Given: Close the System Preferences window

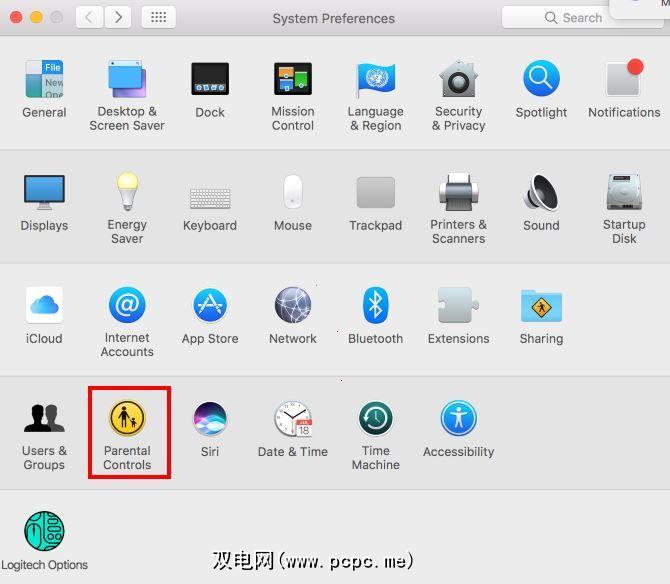Looking at the screenshot, I should [x=16, y=18].
